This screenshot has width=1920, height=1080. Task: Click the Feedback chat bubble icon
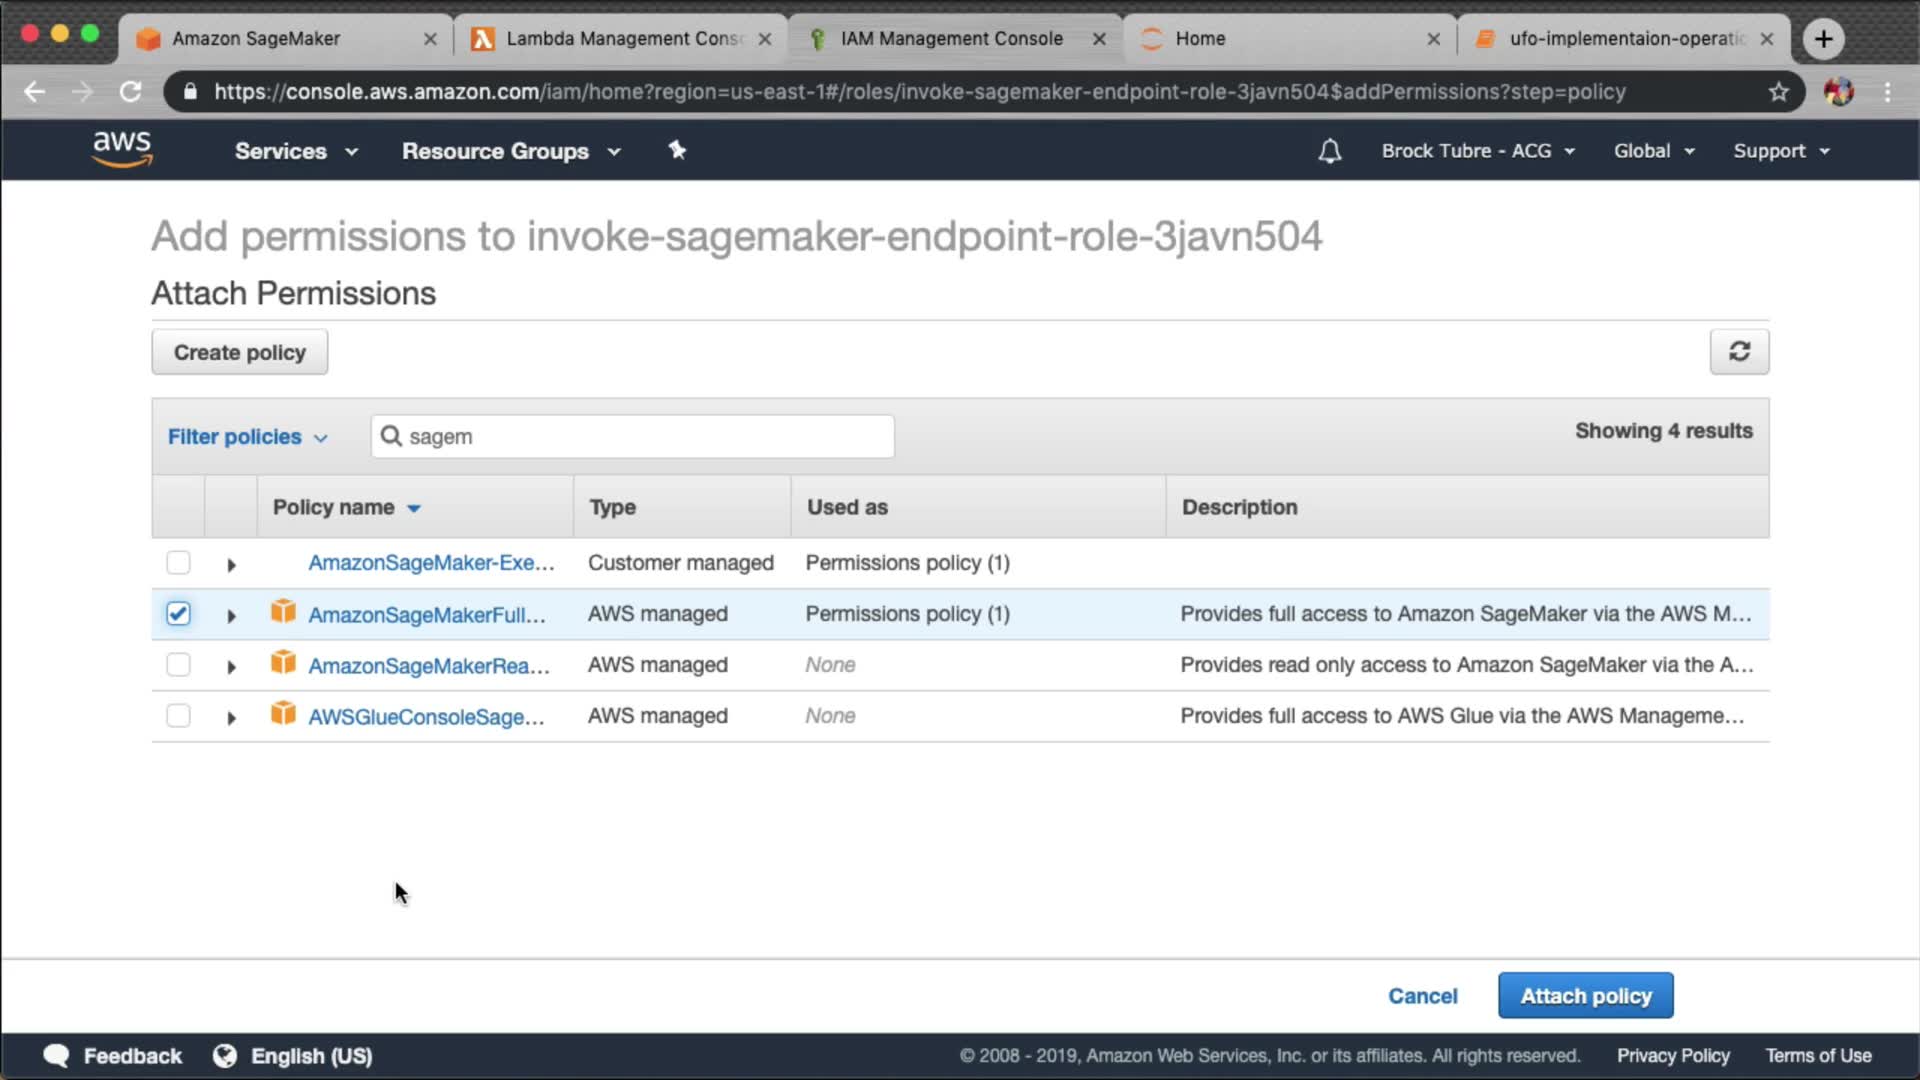coord(57,1056)
